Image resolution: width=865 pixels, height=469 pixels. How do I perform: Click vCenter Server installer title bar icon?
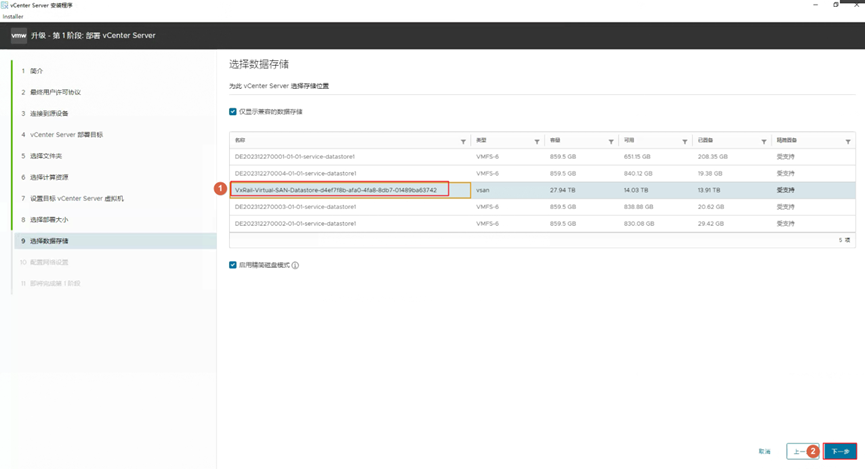tap(5, 5)
